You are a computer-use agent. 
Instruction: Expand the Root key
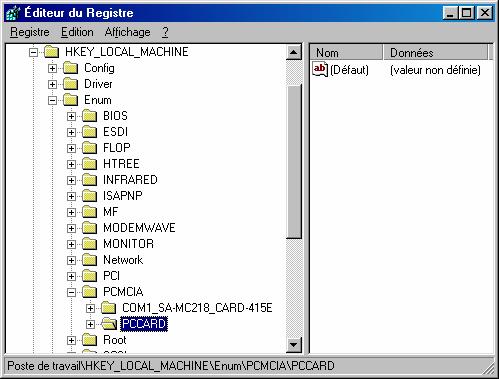tap(71, 340)
